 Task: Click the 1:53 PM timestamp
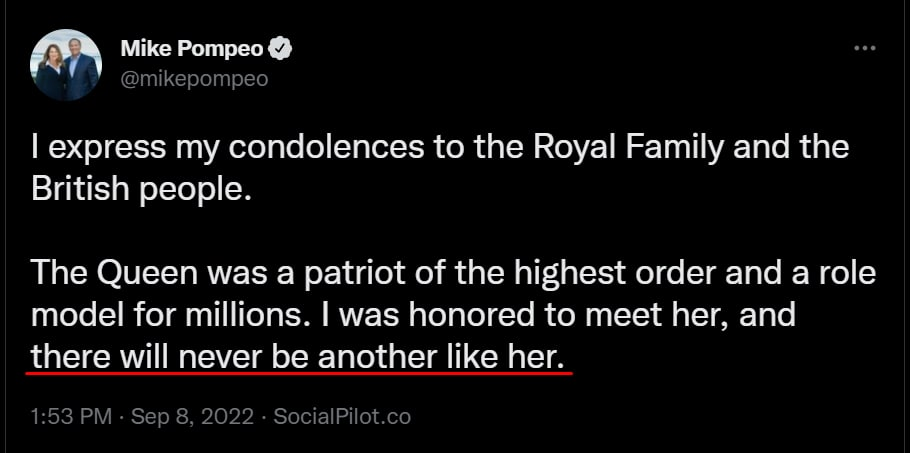point(70,416)
